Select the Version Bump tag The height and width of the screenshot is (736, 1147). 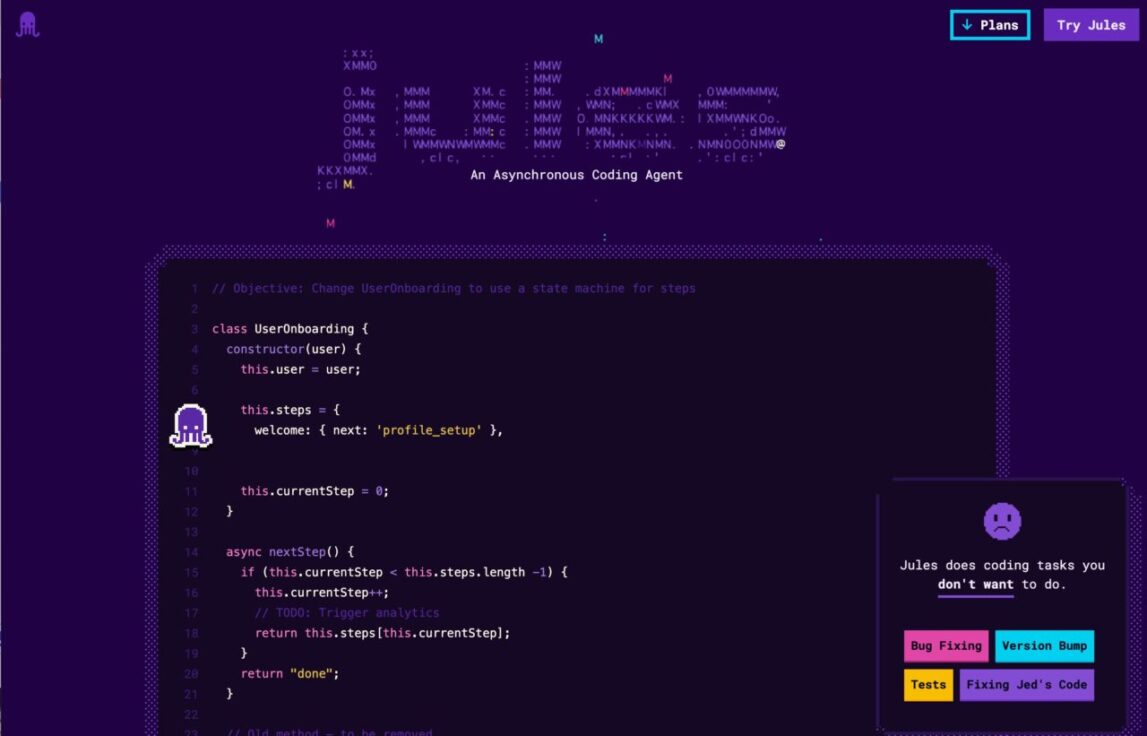point(1044,646)
